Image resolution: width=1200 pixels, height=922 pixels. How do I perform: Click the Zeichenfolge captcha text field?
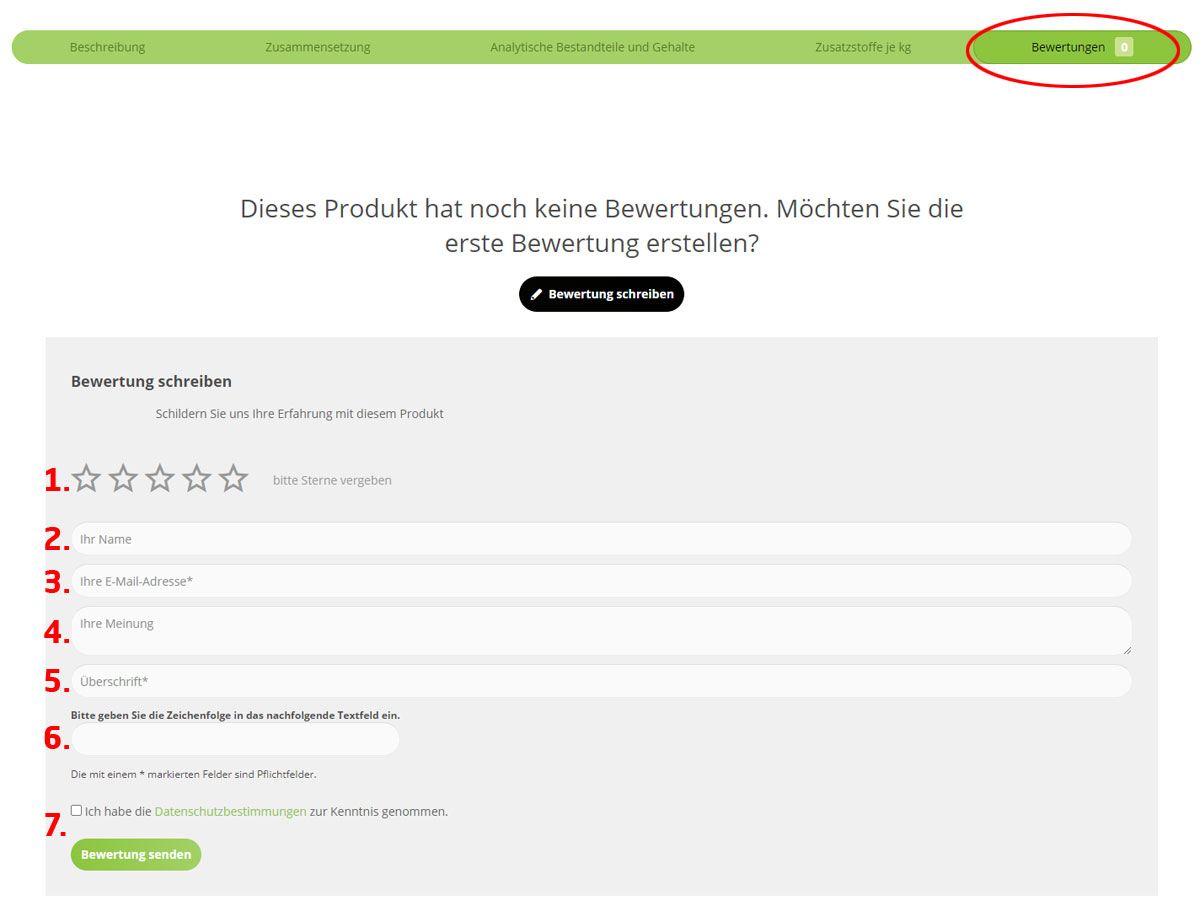pyautogui.click(x=235, y=740)
